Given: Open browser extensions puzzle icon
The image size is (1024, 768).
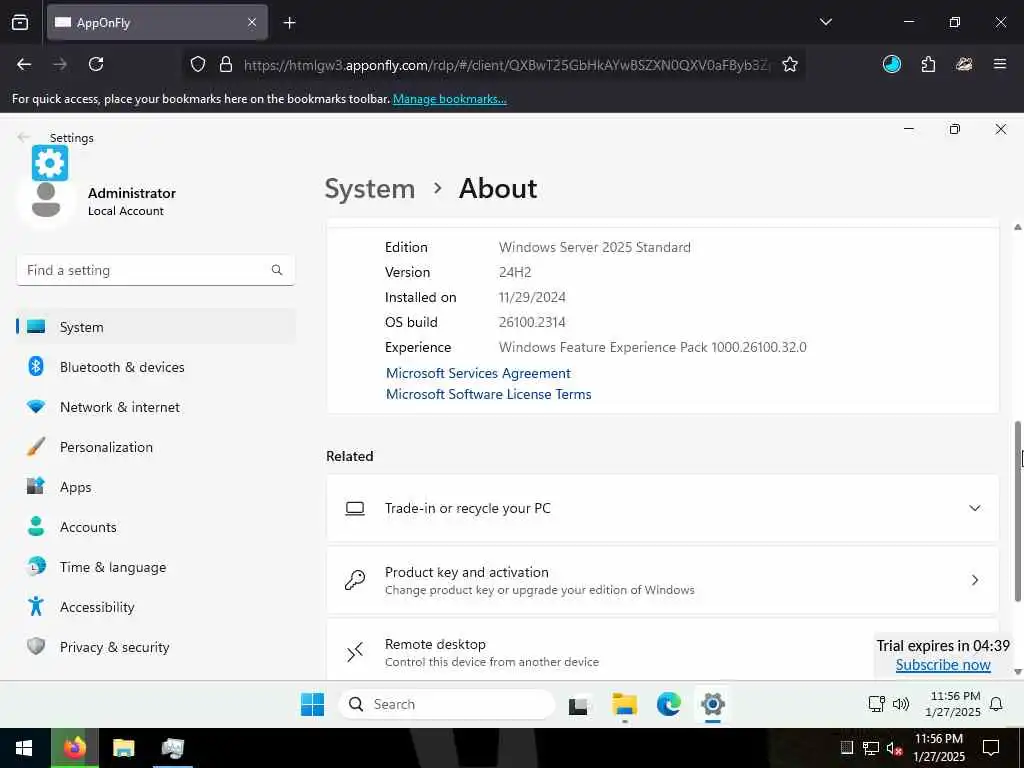Looking at the screenshot, I should pyautogui.click(x=928, y=64).
